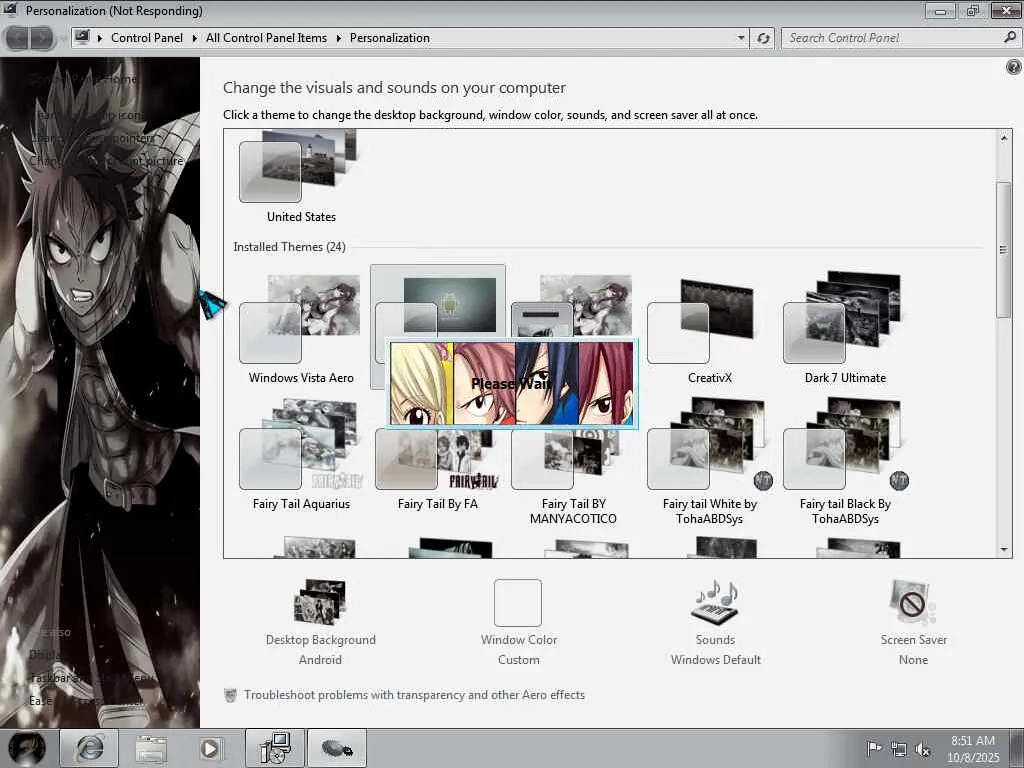Click the themes list scroll up arrow

coord(1004,138)
